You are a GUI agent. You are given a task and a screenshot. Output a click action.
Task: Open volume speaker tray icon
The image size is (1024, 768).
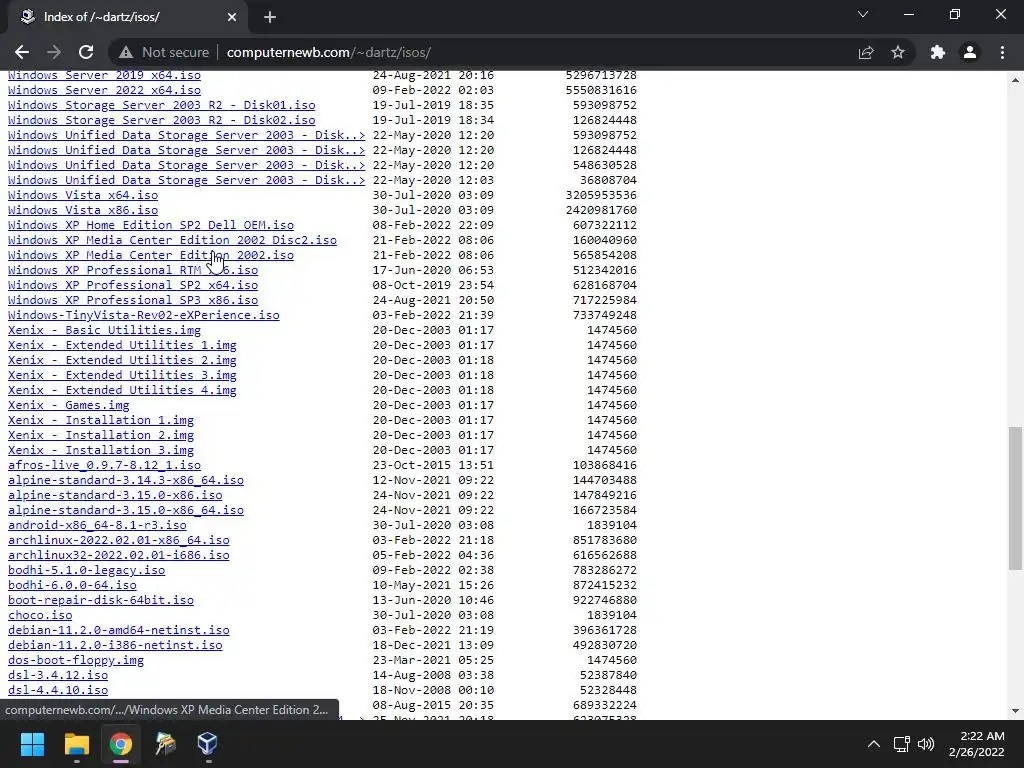[x=926, y=744]
